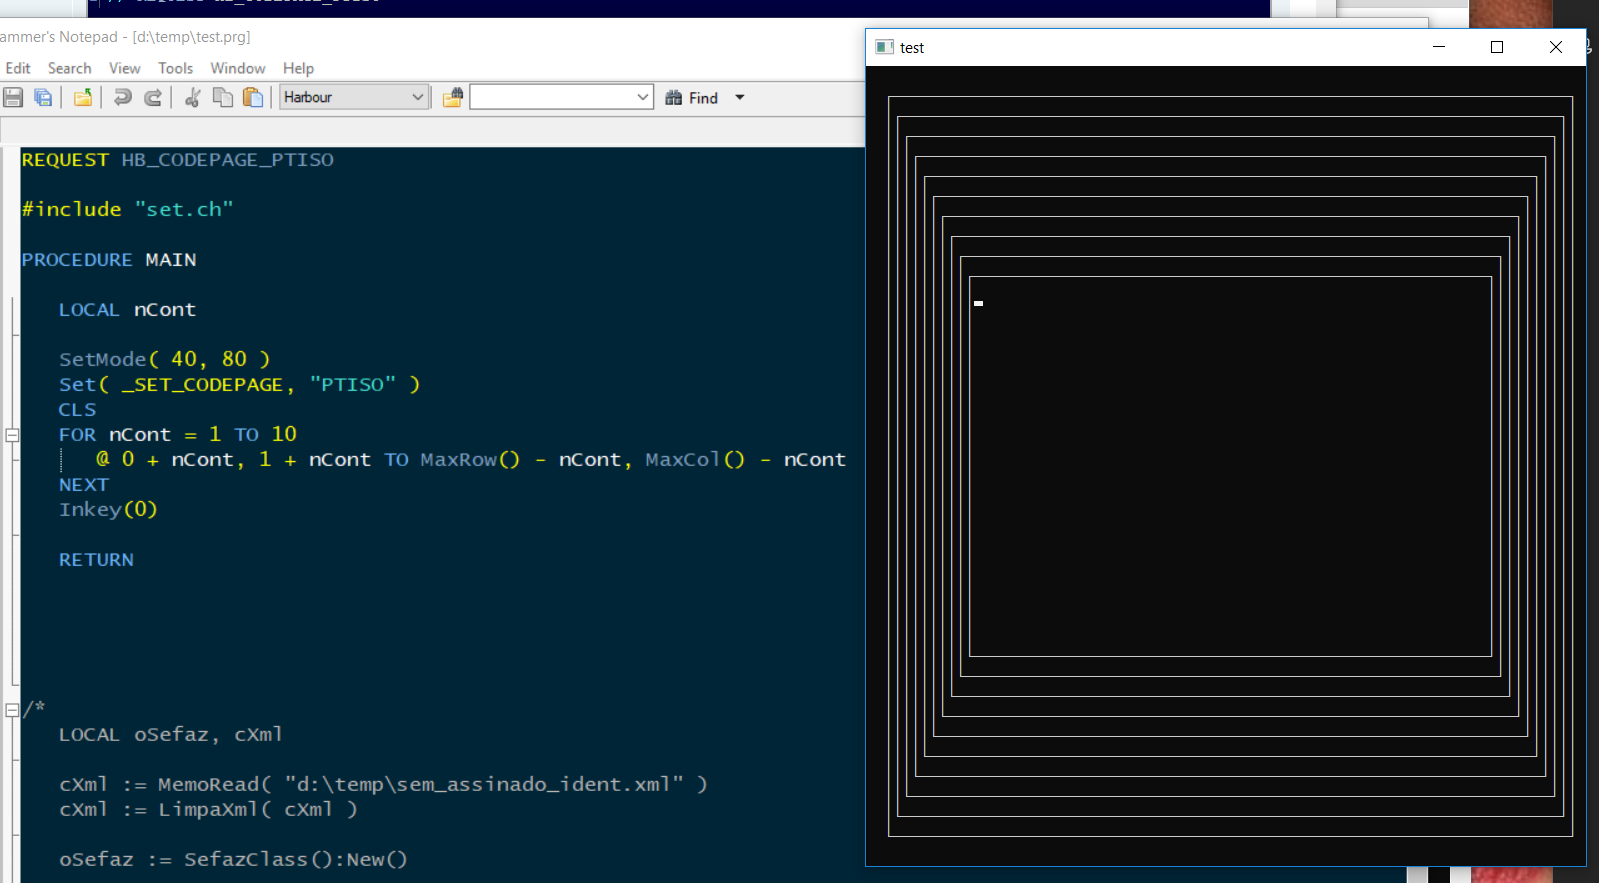Collapse the comment block fold marker
The height and width of the screenshot is (883, 1599).
point(12,710)
